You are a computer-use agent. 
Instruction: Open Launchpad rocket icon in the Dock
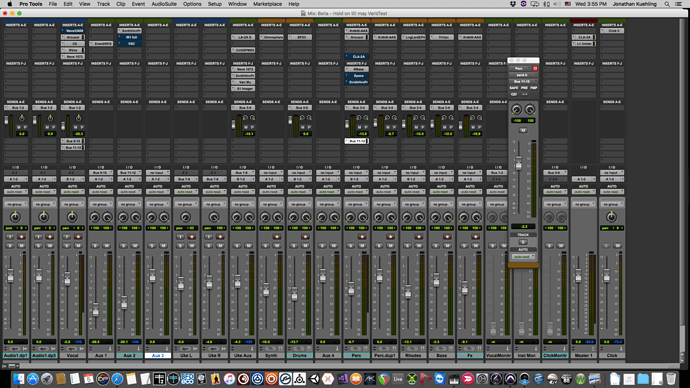[47, 379]
